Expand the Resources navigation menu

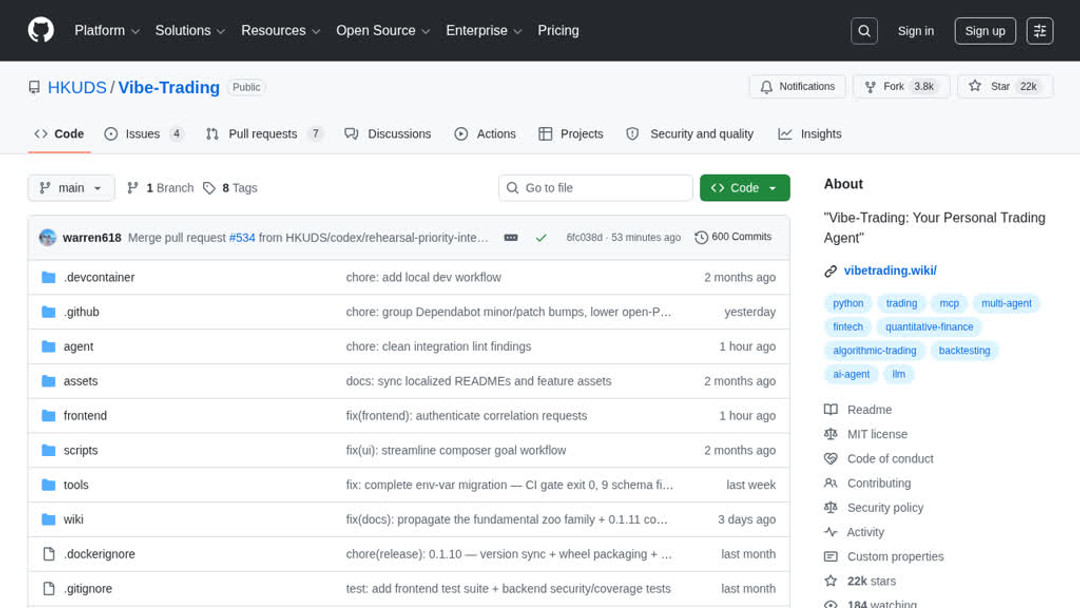280,31
